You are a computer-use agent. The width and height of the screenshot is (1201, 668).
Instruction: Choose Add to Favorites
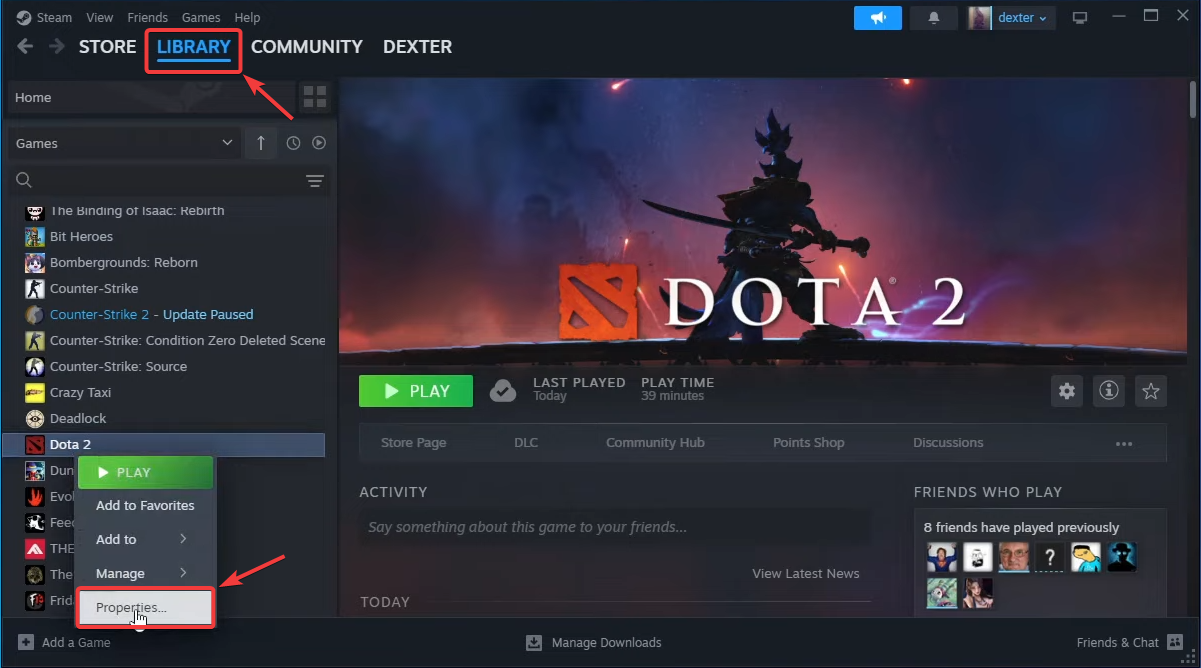pyautogui.click(x=146, y=505)
